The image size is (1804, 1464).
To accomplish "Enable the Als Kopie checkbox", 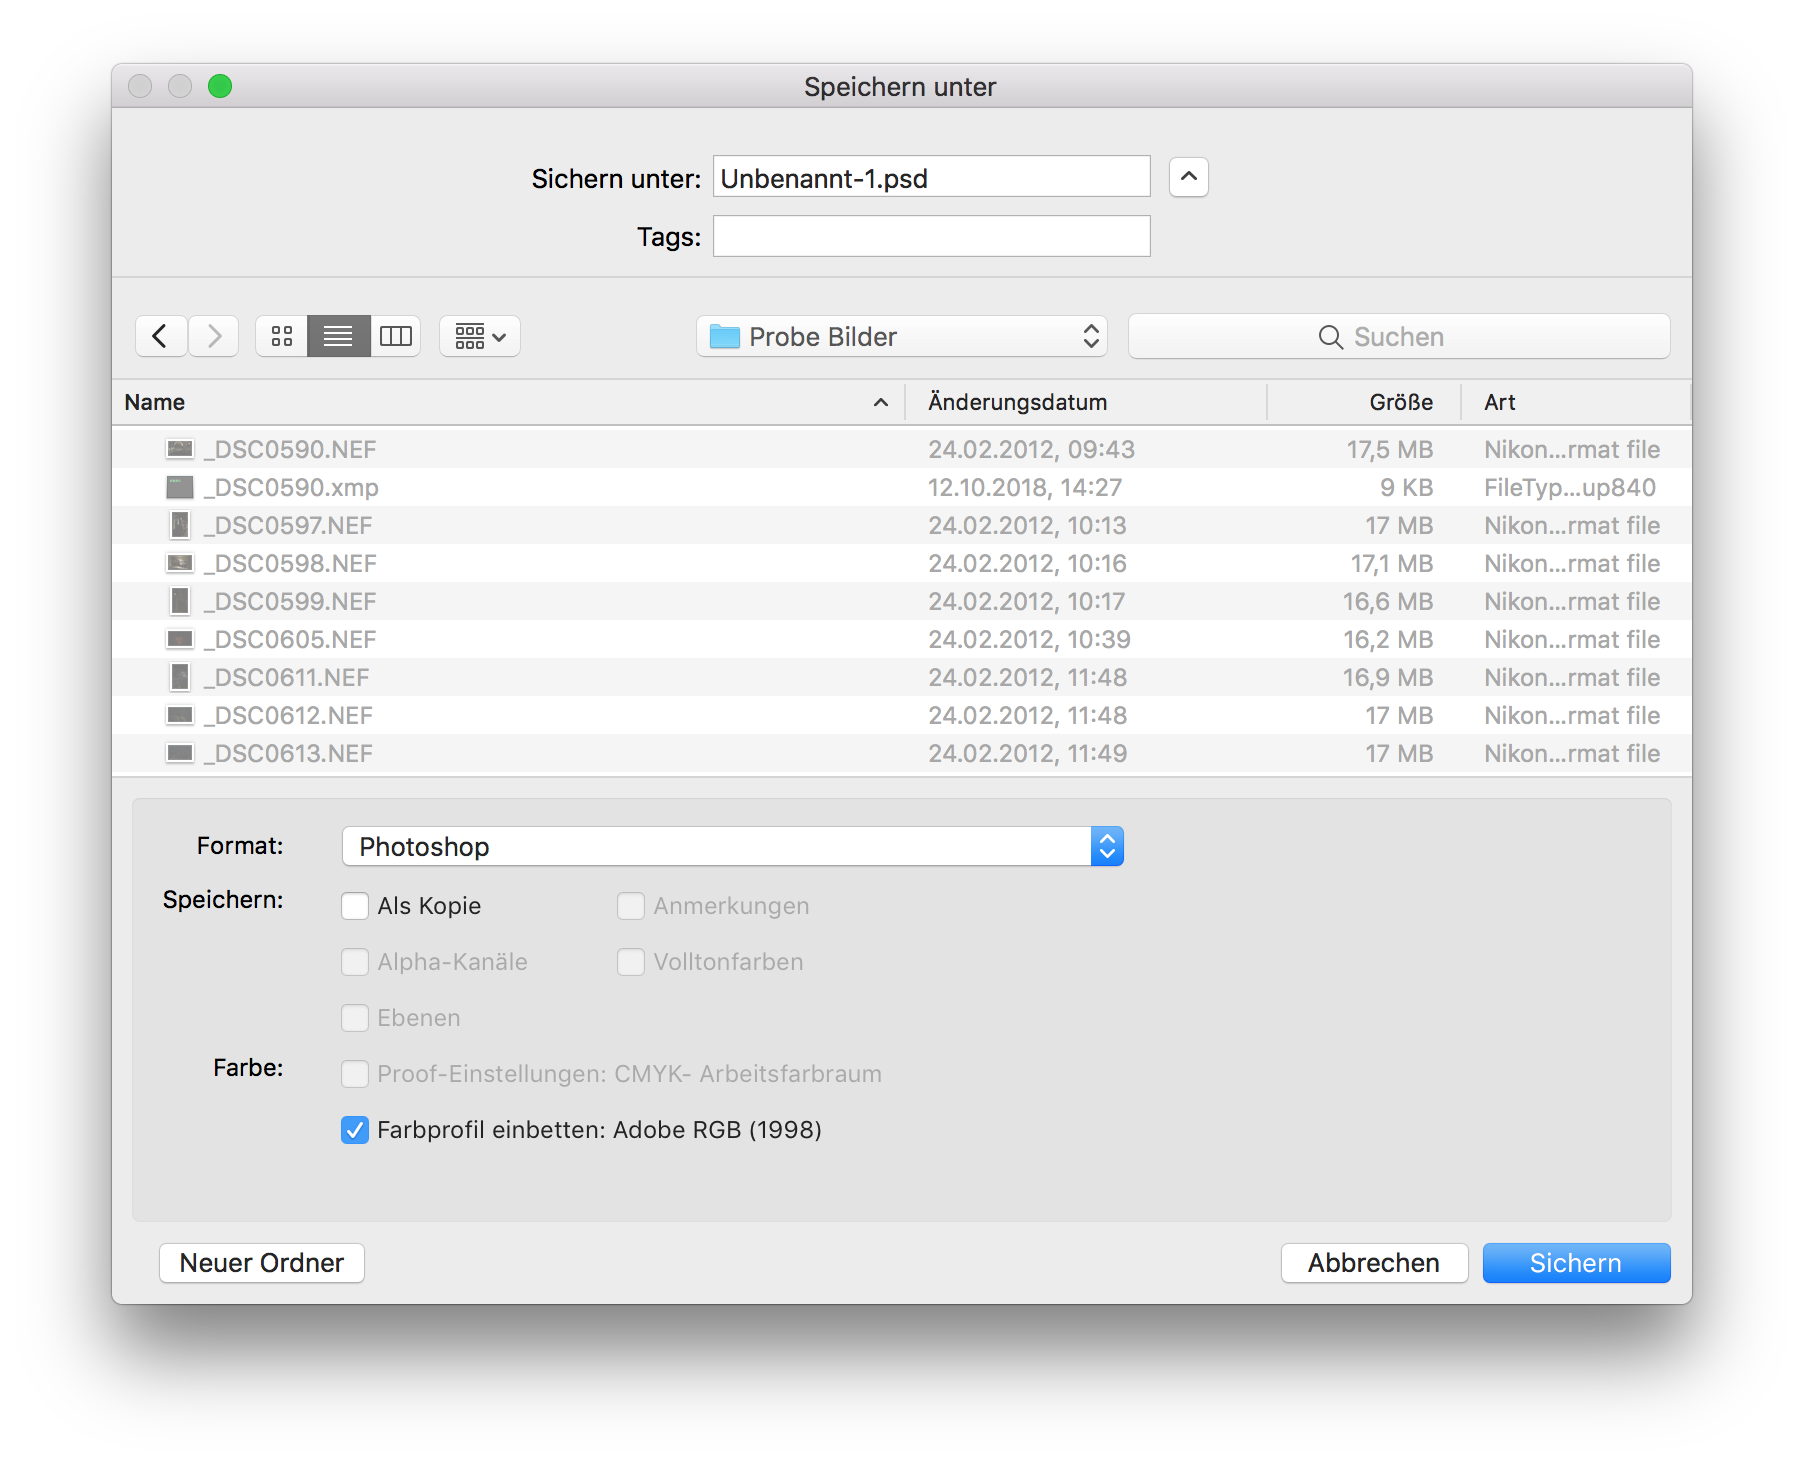I will click(355, 906).
